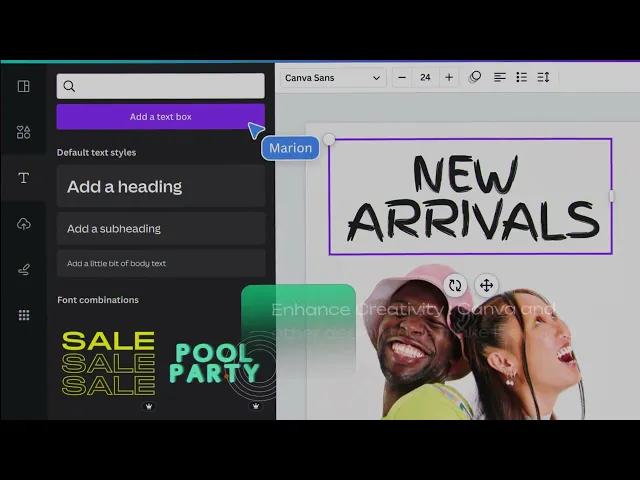640x480 pixels.
Task: Decrease font size with minus button
Action: pyautogui.click(x=402, y=78)
